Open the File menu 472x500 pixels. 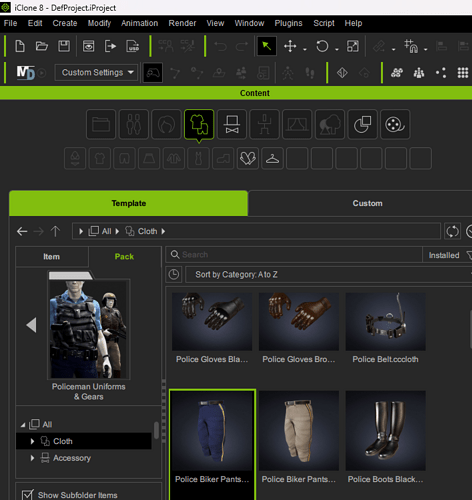(10, 23)
